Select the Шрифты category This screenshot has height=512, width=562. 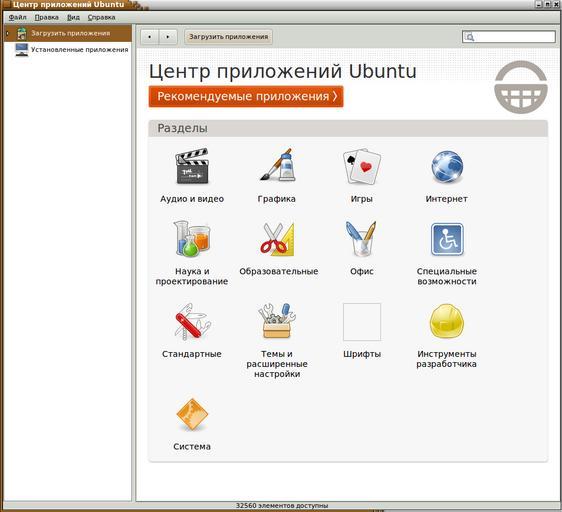coord(362,322)
